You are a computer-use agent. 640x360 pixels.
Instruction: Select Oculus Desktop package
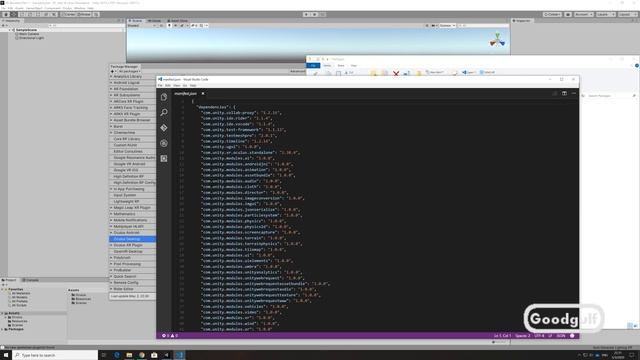pyautogui.click(x=132, y=239)
